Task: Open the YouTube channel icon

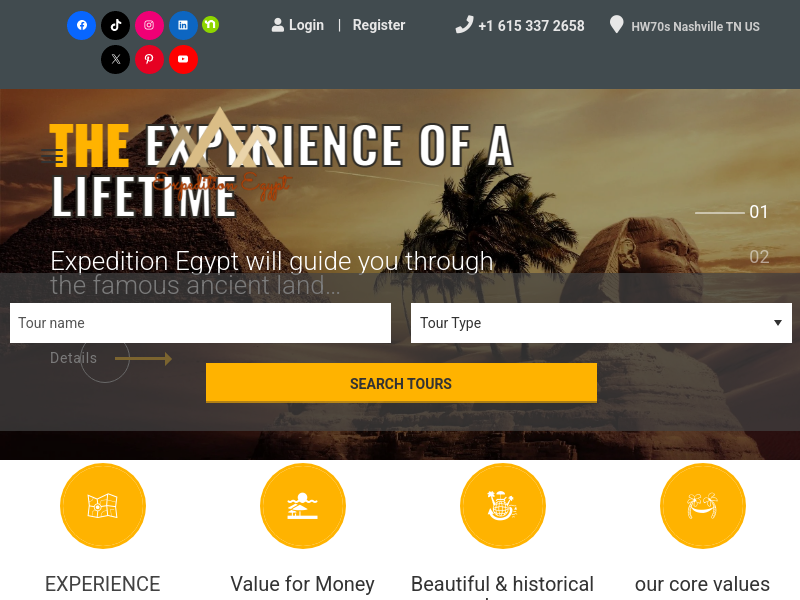Action: point(183,59)
